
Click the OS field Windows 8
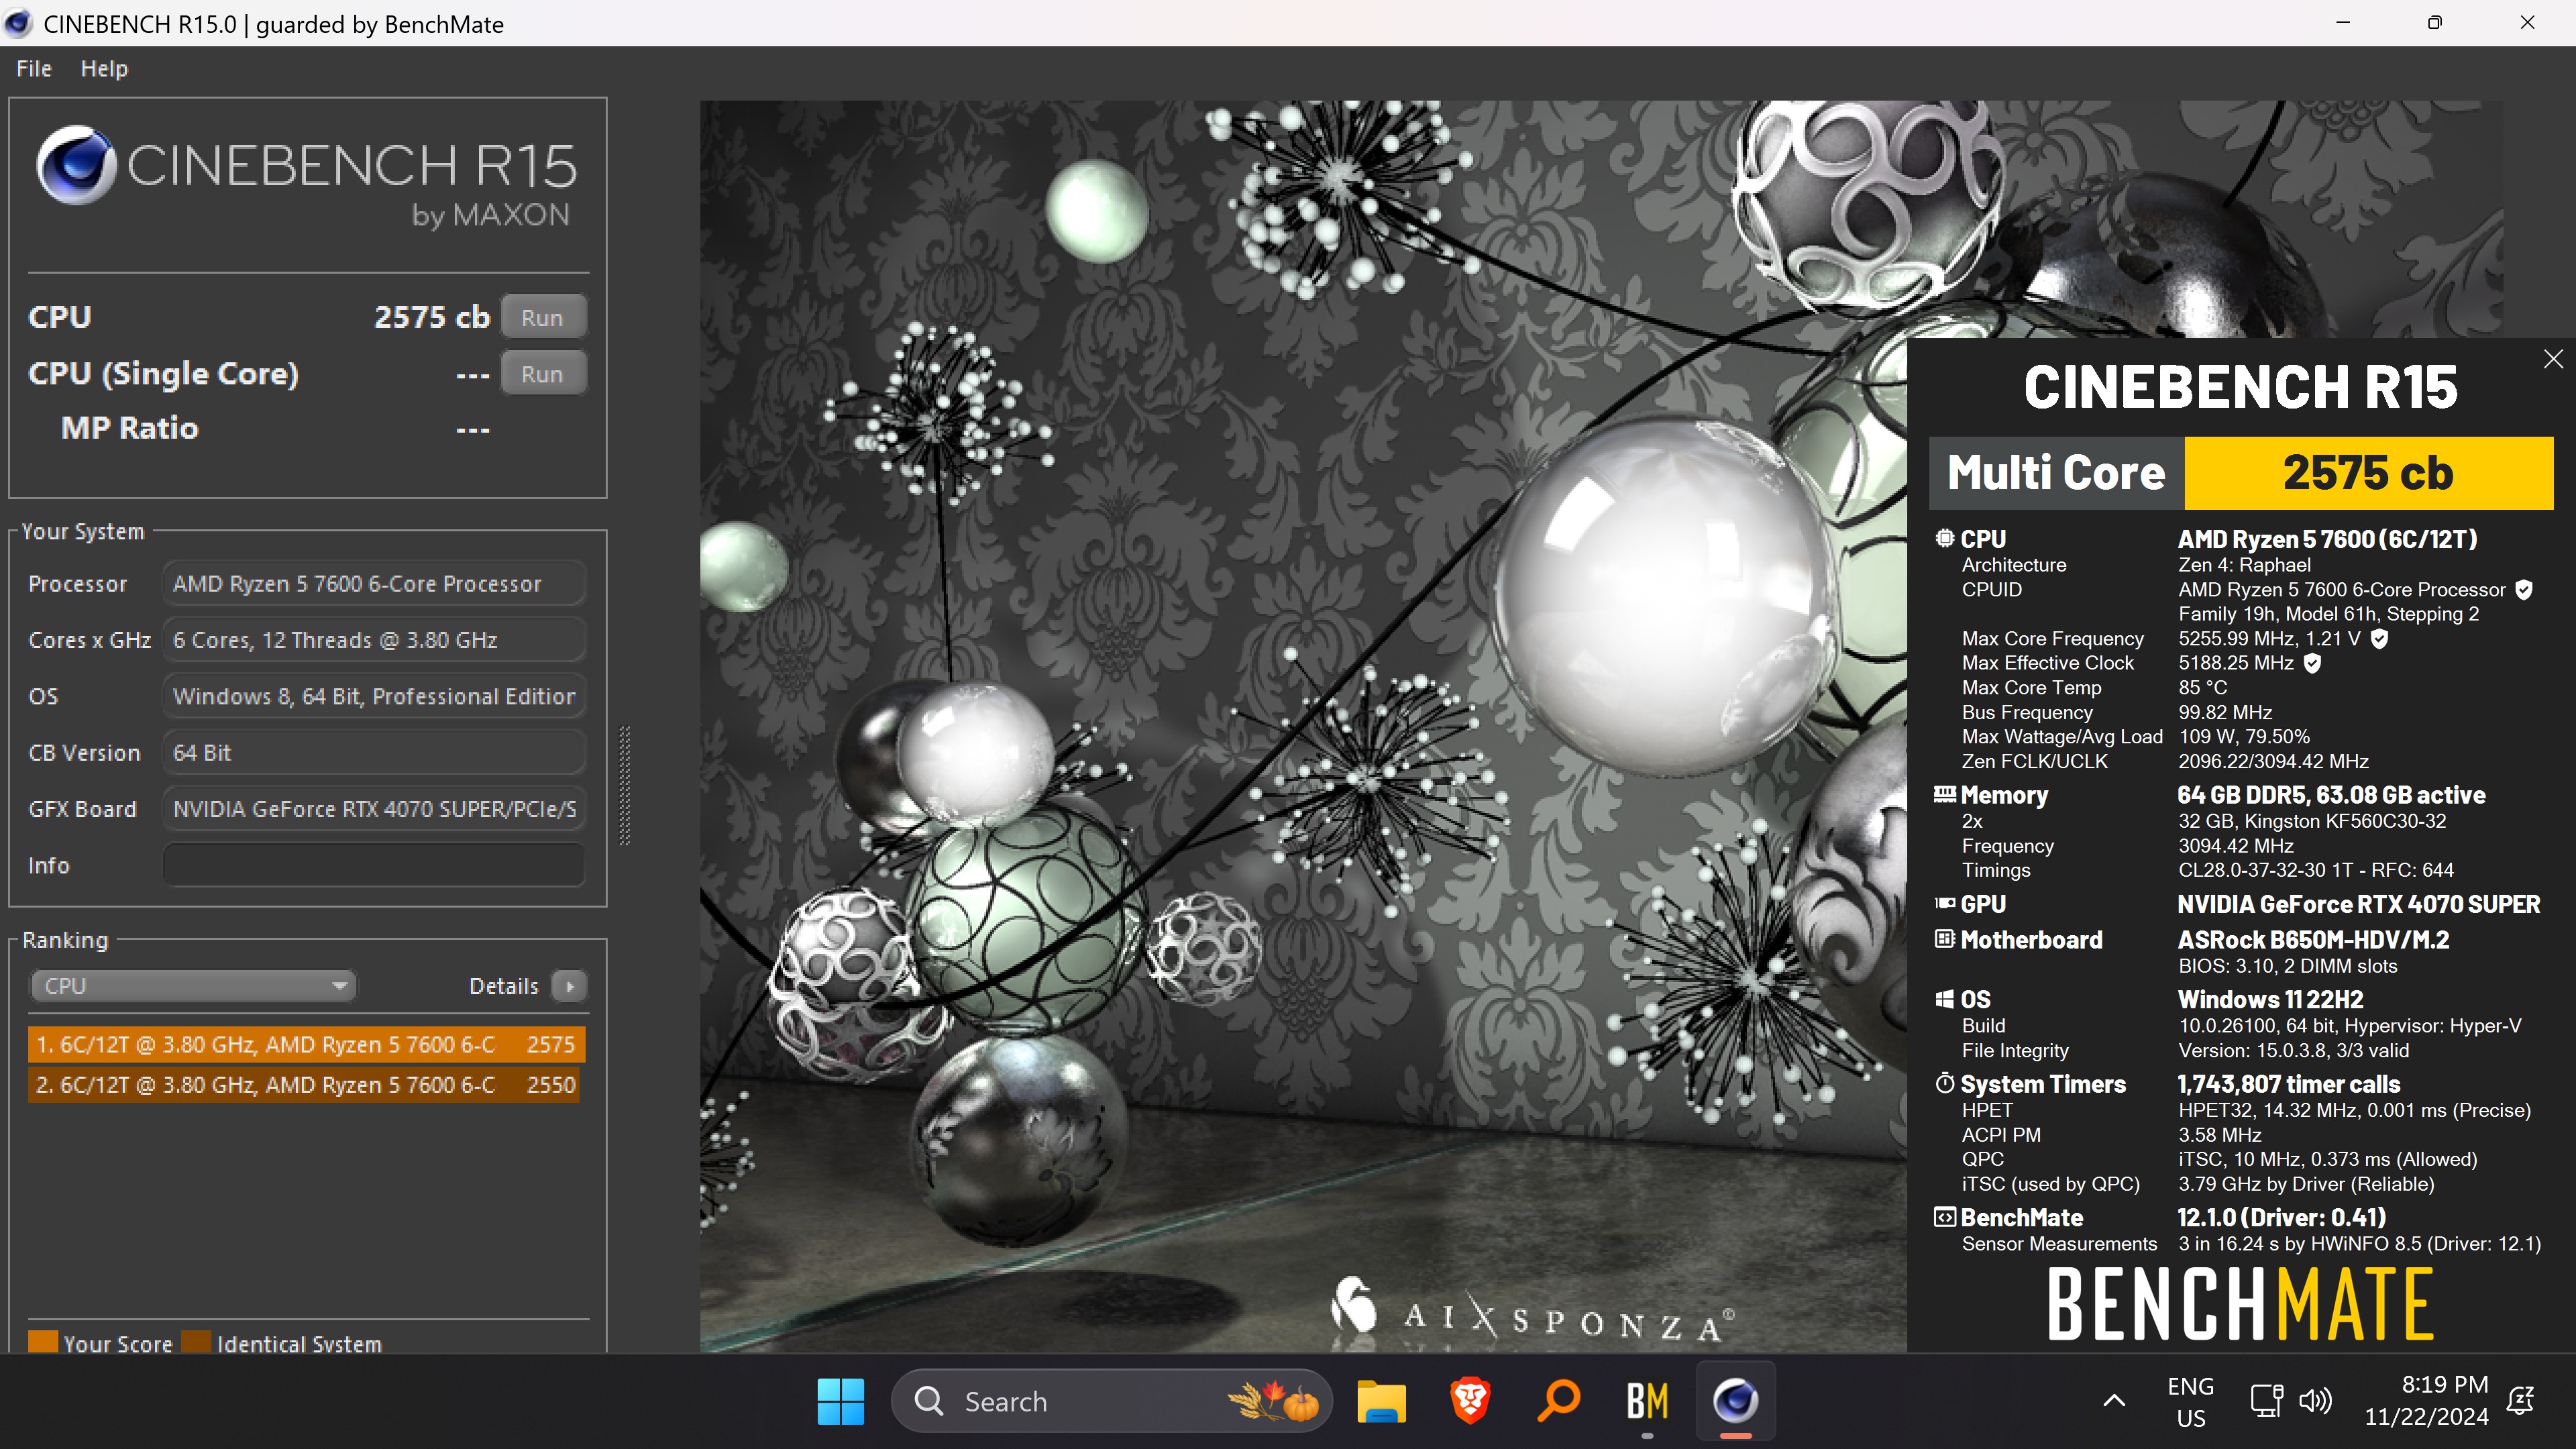[374, 697]
